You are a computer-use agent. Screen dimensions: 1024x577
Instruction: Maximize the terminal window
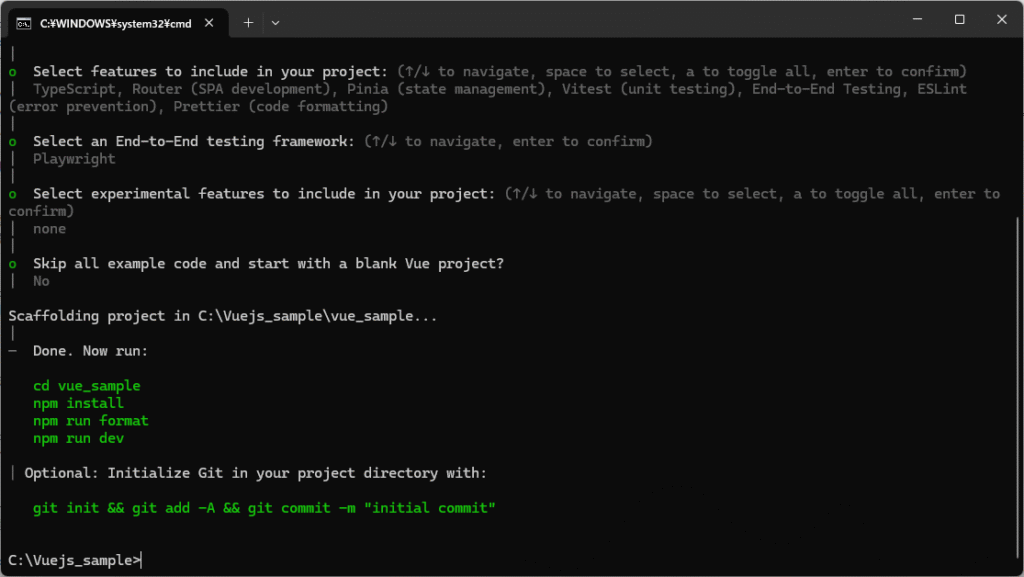pos(959,20)
